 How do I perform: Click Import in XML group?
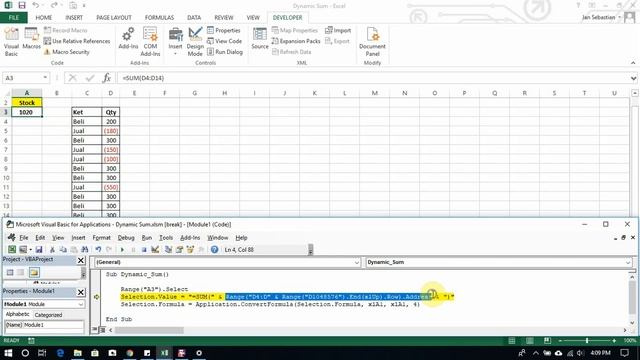(x=338, y=31)
